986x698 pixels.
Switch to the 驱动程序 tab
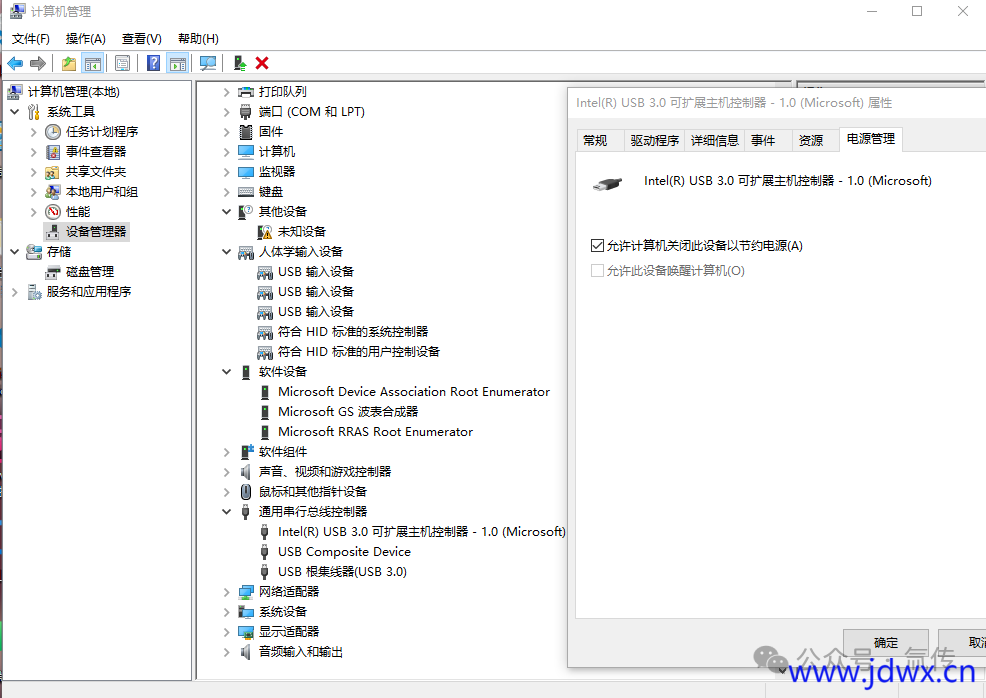click(655, 140)
